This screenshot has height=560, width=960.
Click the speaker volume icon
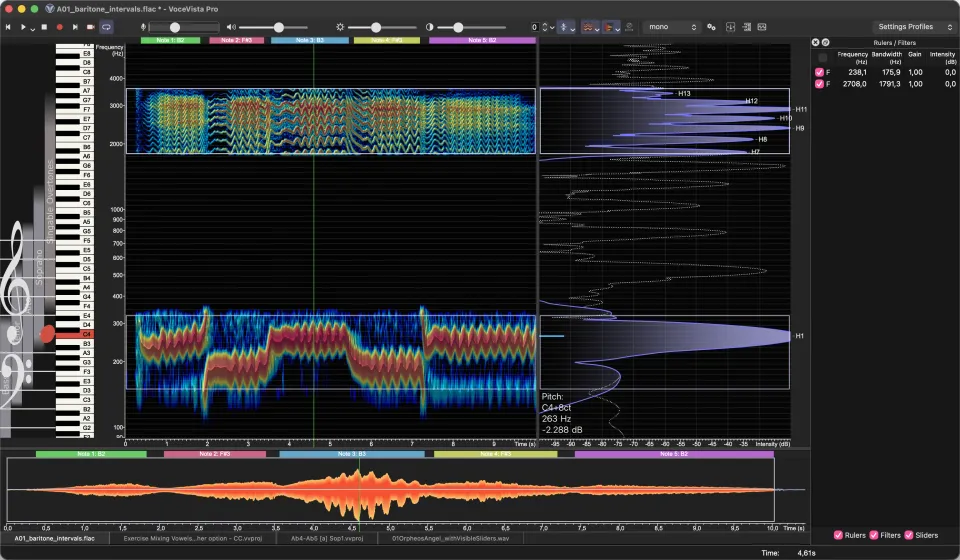231,27
